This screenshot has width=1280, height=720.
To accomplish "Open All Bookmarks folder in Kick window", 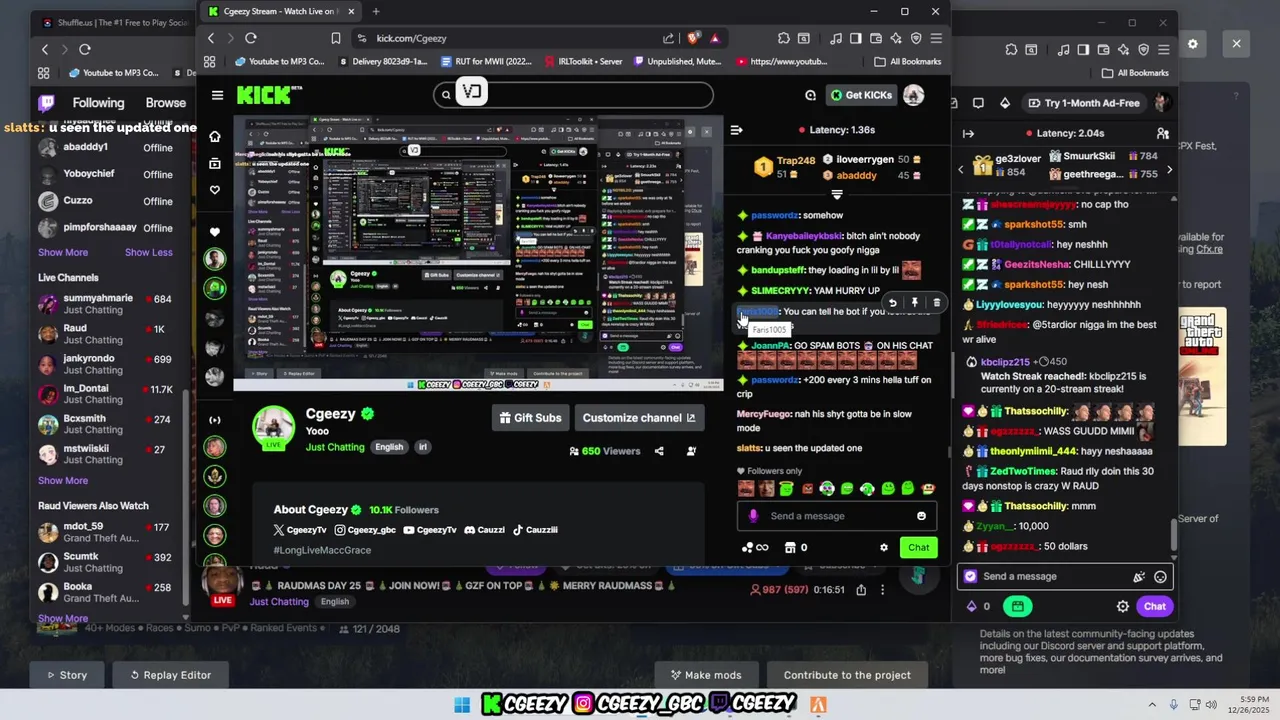I will pos(907,62).
